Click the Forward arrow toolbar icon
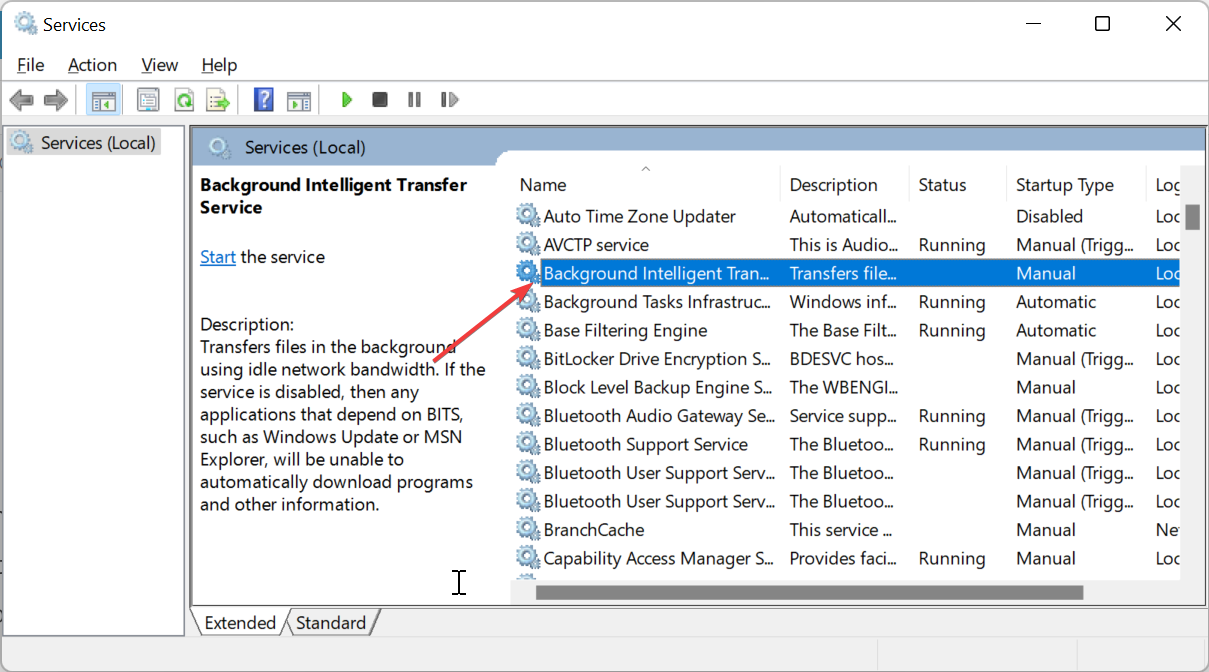The height and width of the screenshot is (672, 1209). point(56,100)
